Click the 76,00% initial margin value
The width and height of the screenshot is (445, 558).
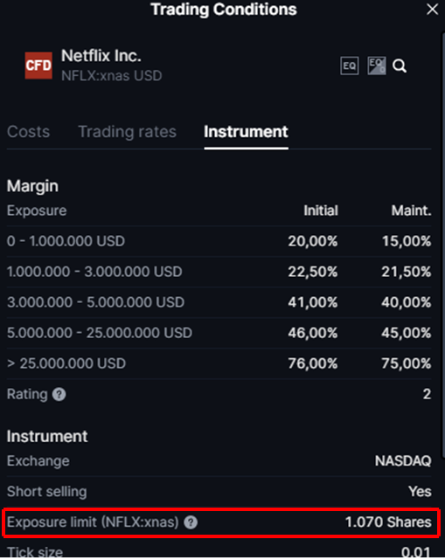tap(313, 364)
